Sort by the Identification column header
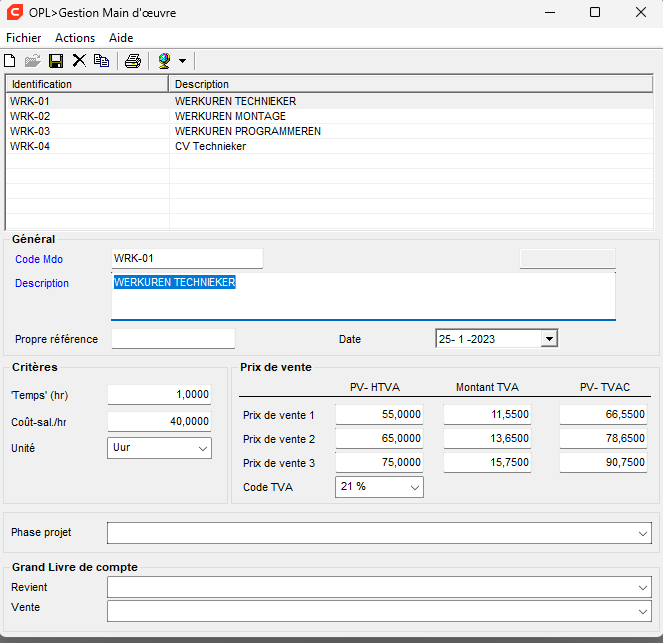Viewport: 663px width, 643px height. [87, 84]
